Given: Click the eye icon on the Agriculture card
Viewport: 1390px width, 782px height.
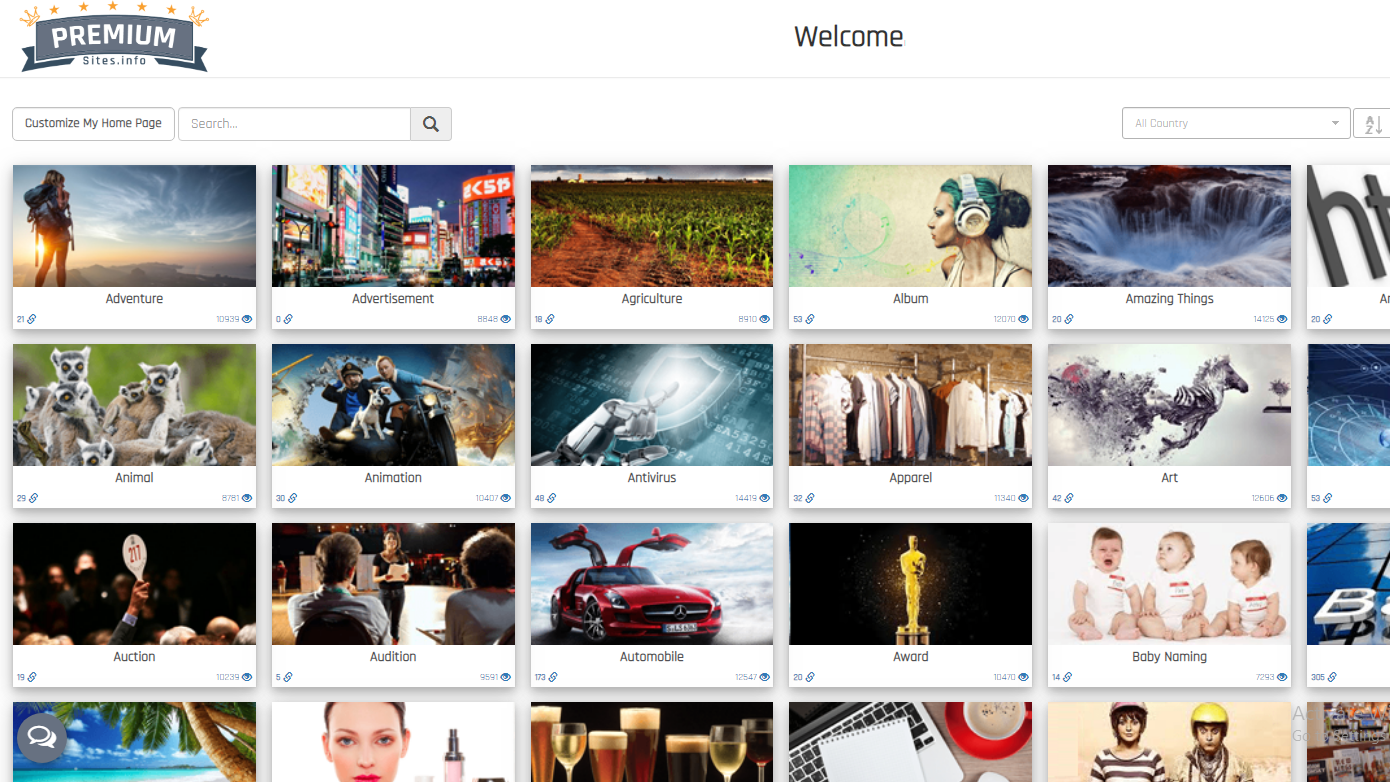Looking at the screenshot, I should 765,319.
